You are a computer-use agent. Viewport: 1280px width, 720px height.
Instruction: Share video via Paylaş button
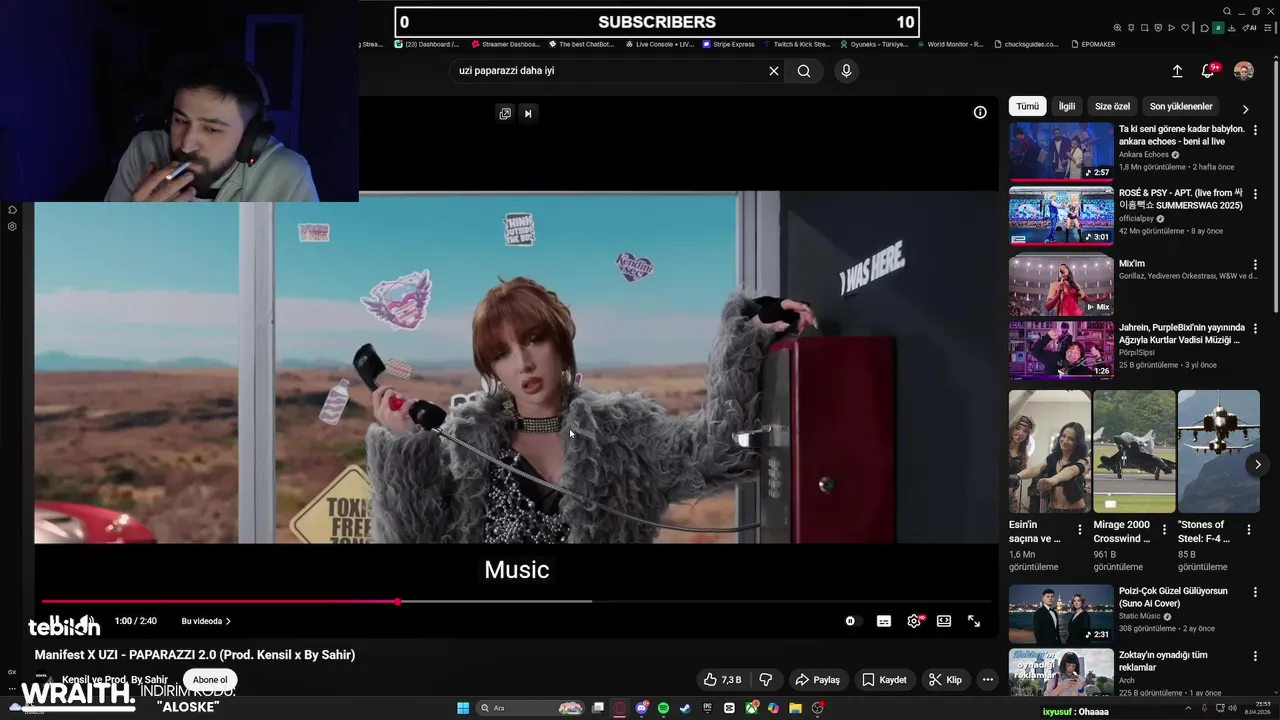click(817, 680)
